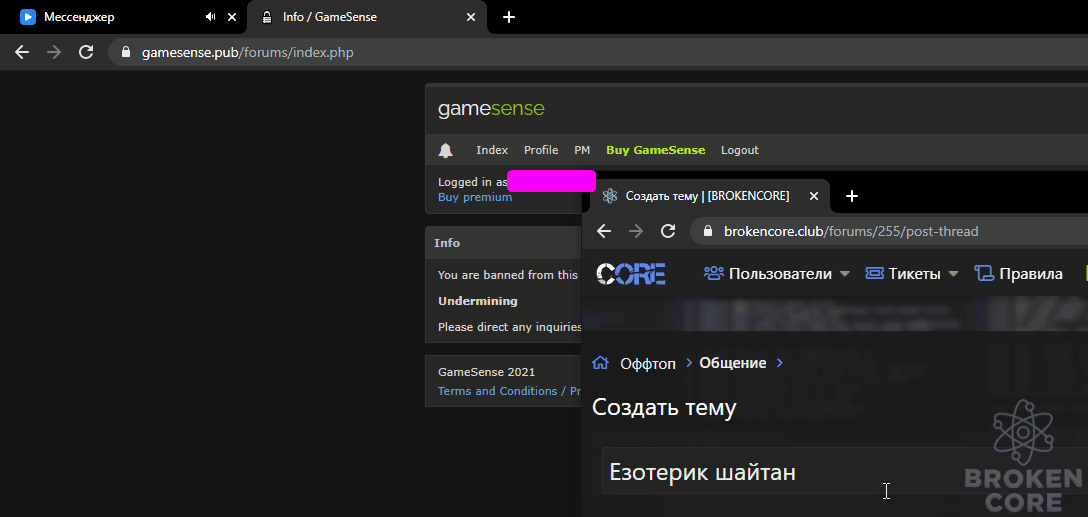Open GameSense notifications bell
Viewport: 1088px width, 517px height.
(x=445, y=150)
